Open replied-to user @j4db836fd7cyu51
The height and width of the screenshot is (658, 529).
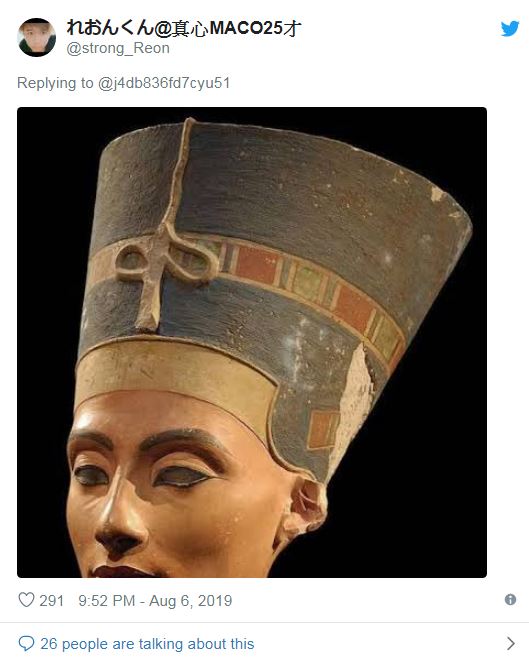coord(164,83)
